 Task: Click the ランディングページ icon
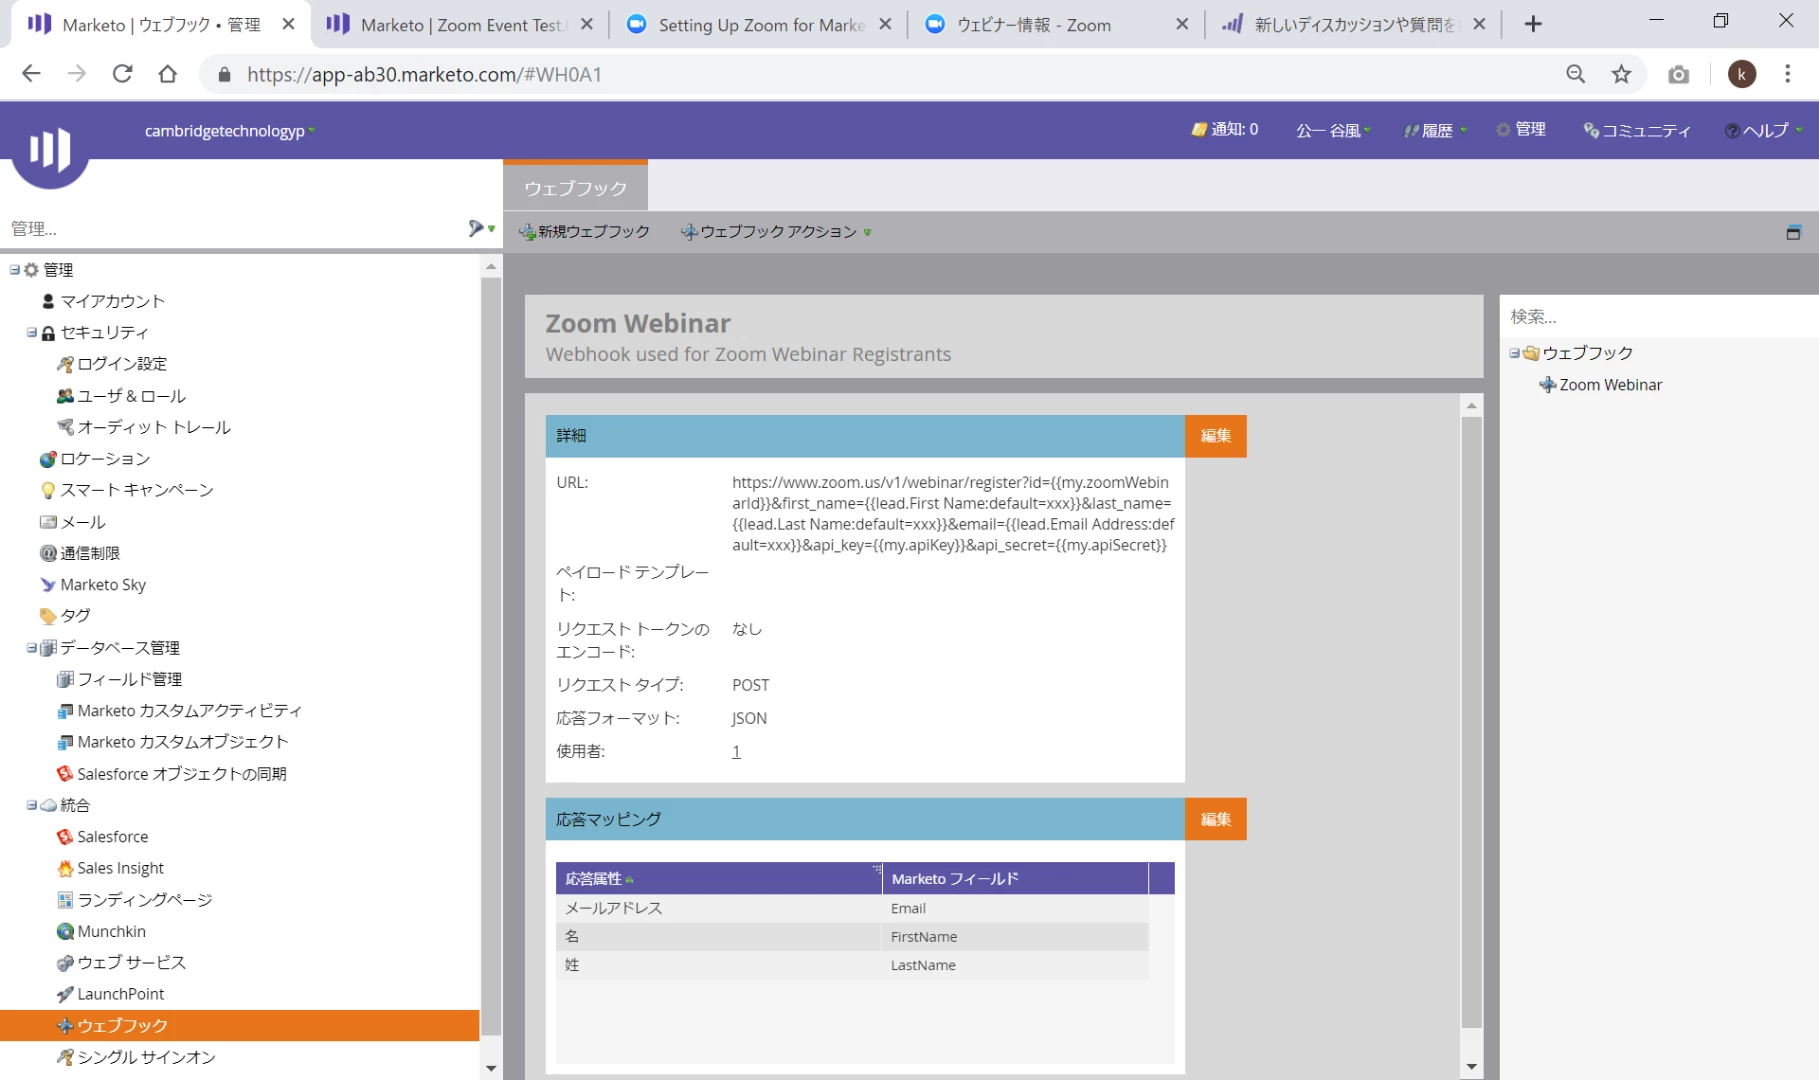click(x=65, y=900)
